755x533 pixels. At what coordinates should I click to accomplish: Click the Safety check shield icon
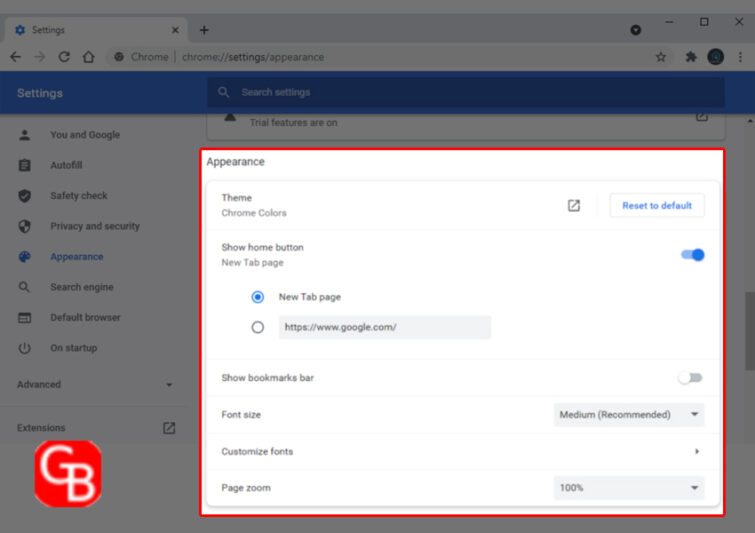point(25,195)
